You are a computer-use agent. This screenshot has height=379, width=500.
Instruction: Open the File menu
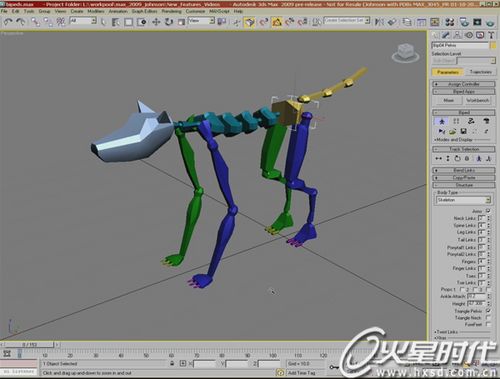point(4,11)
